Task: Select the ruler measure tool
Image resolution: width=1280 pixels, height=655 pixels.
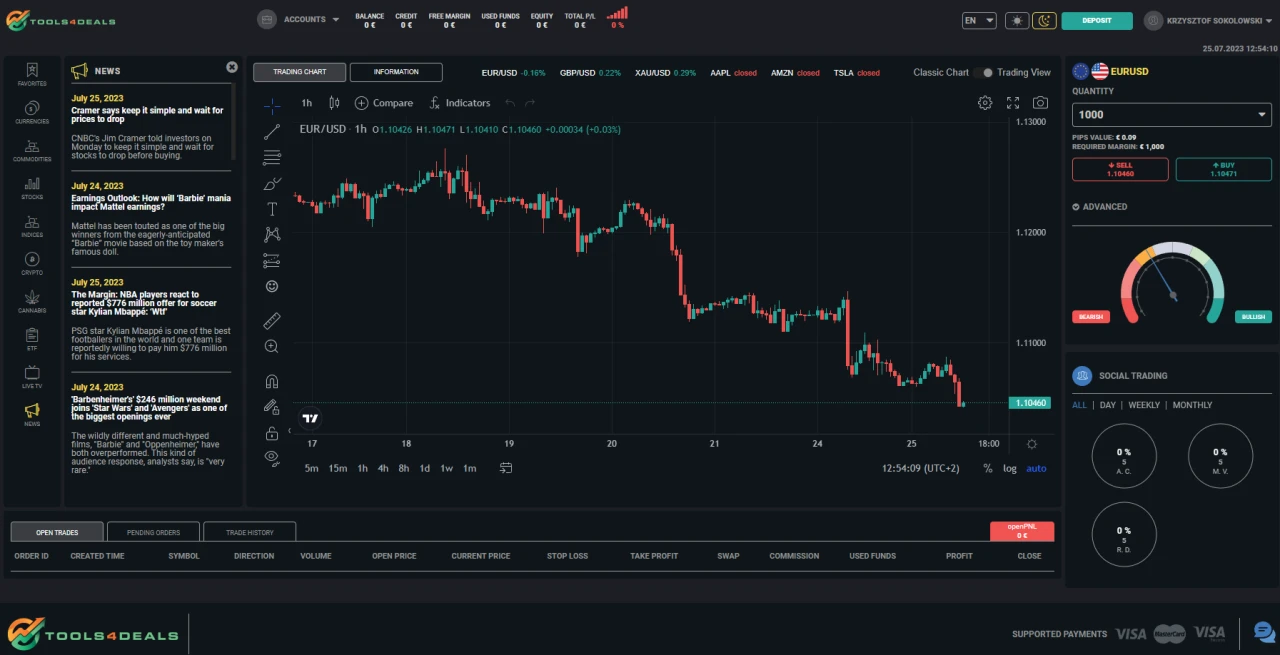Action: pyautogui.click(x=272, y=321)
